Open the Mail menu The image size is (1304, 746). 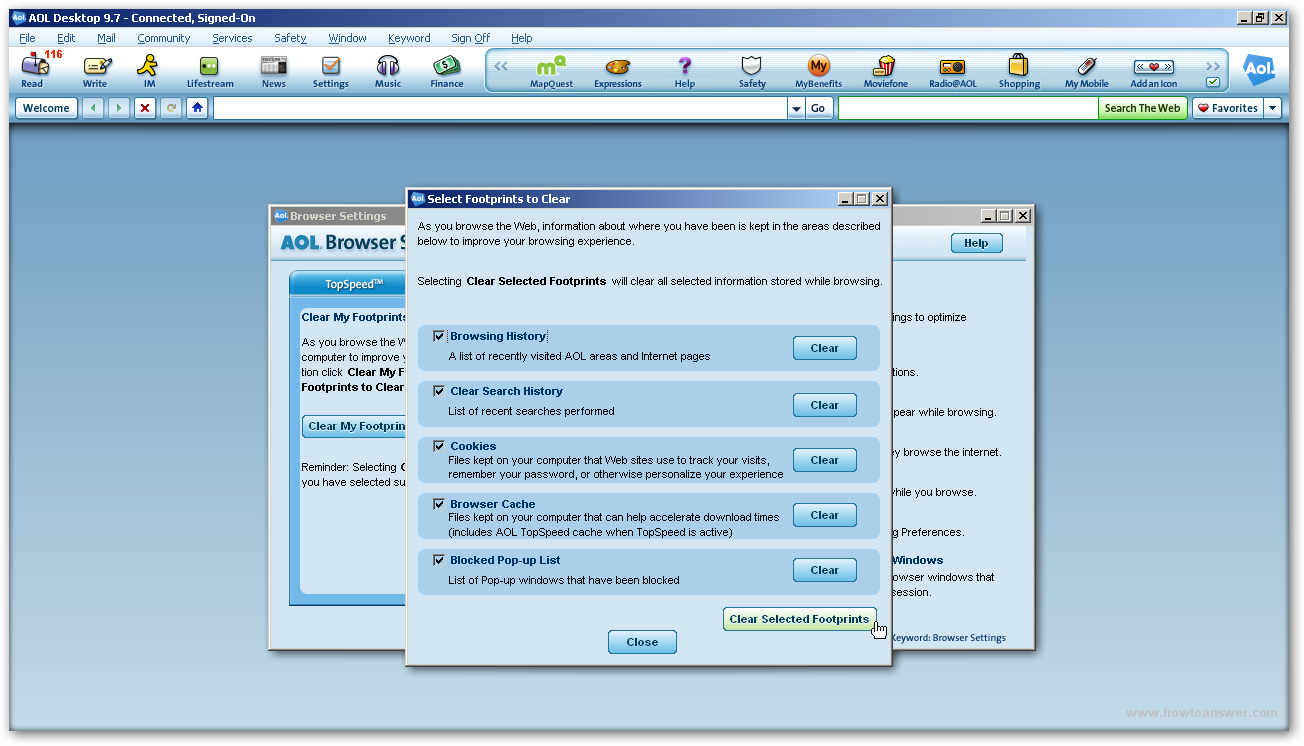coord(107,38)
